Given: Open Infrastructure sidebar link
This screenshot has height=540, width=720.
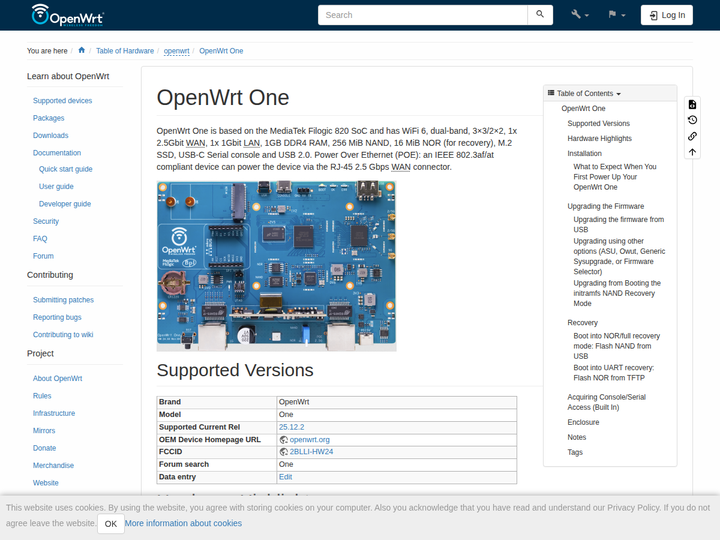Looking at the screenshot, I should tap(54, 413).
